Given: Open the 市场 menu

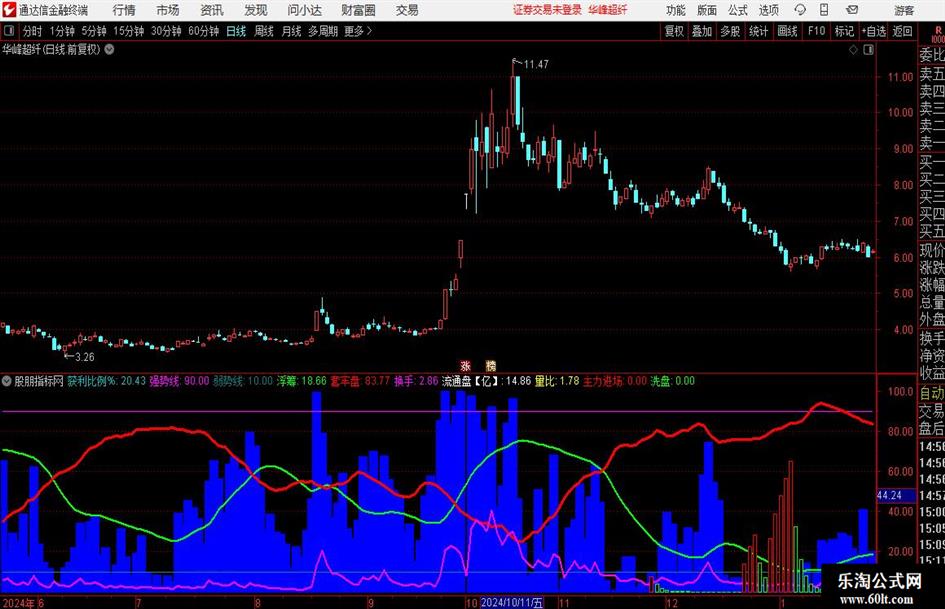Looking at the screenshot, I should [168, 10].
